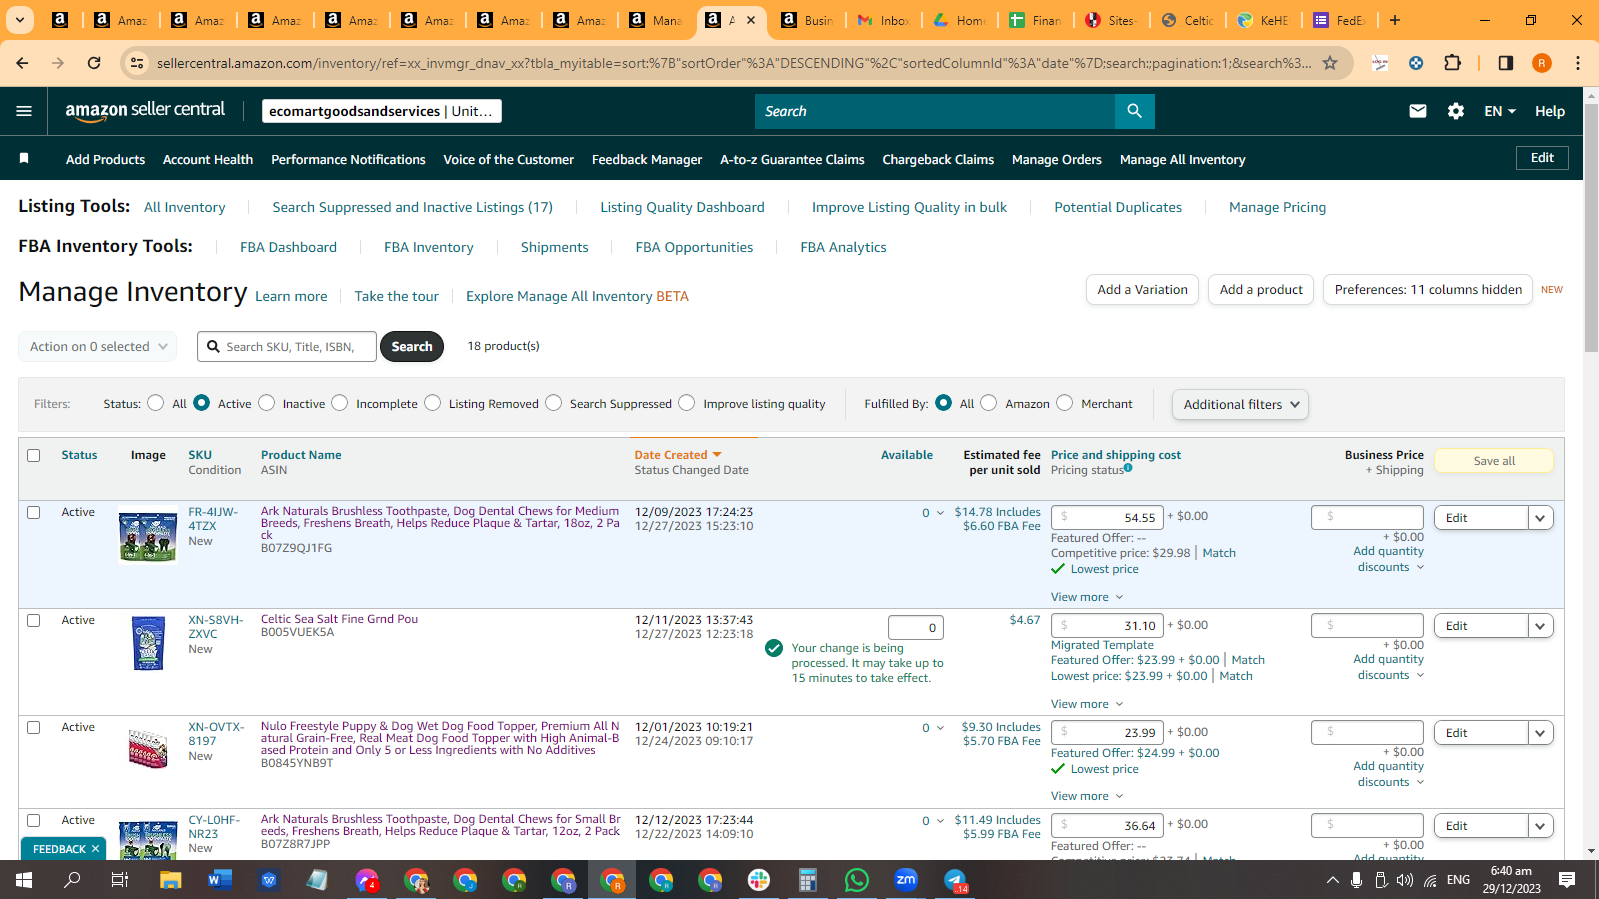
Task: Bookmark this page with the star icon
Action: pos(1330,63)
